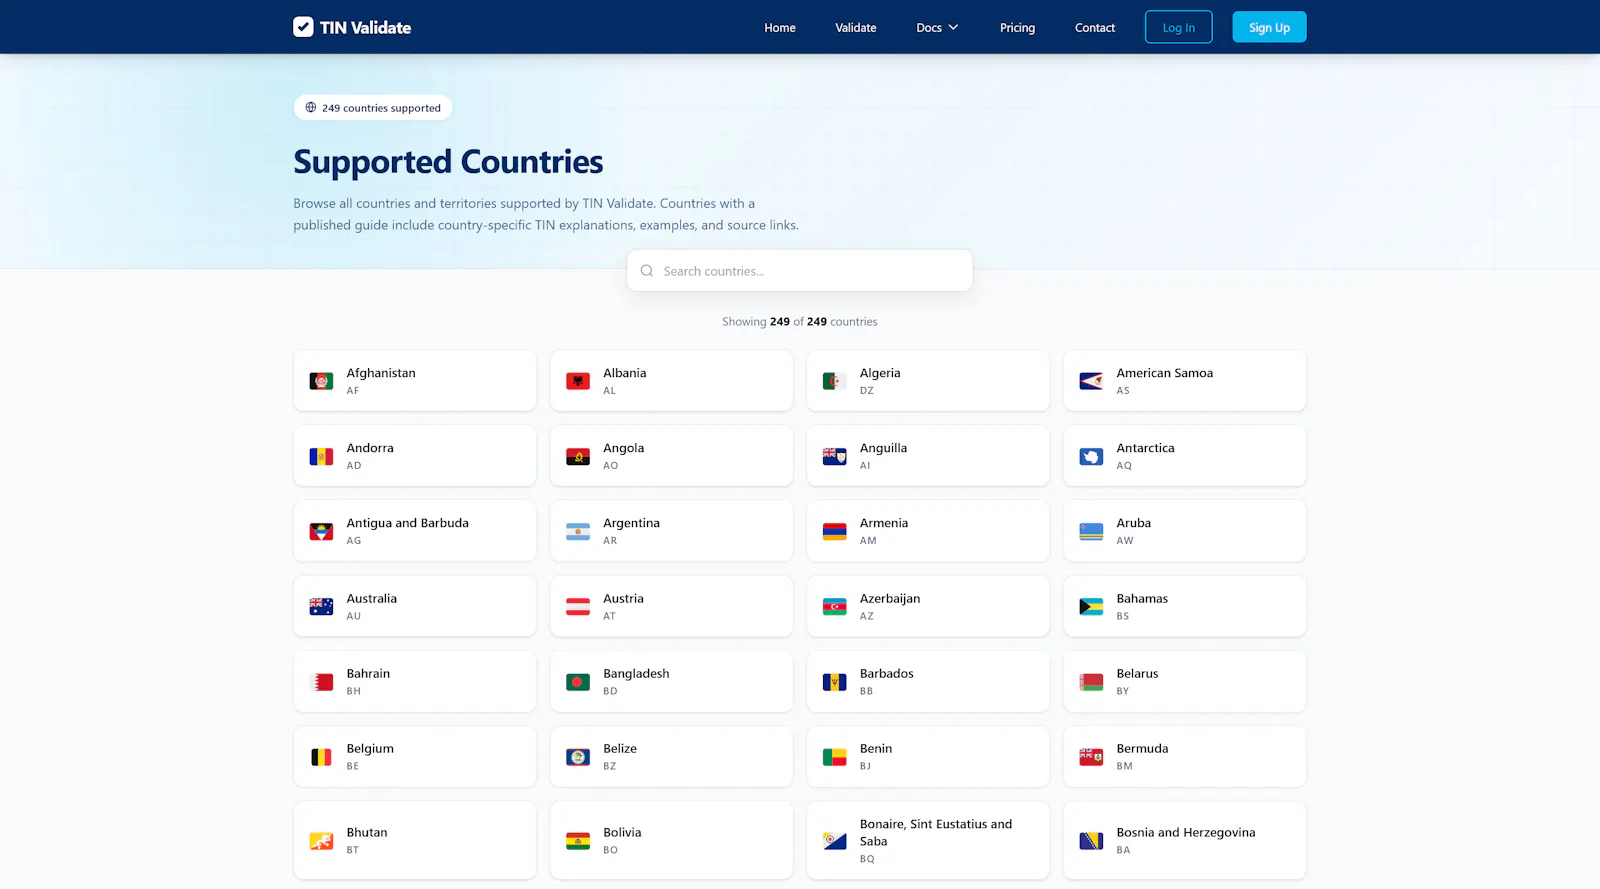Click the BT country code text

coord(352,850)
